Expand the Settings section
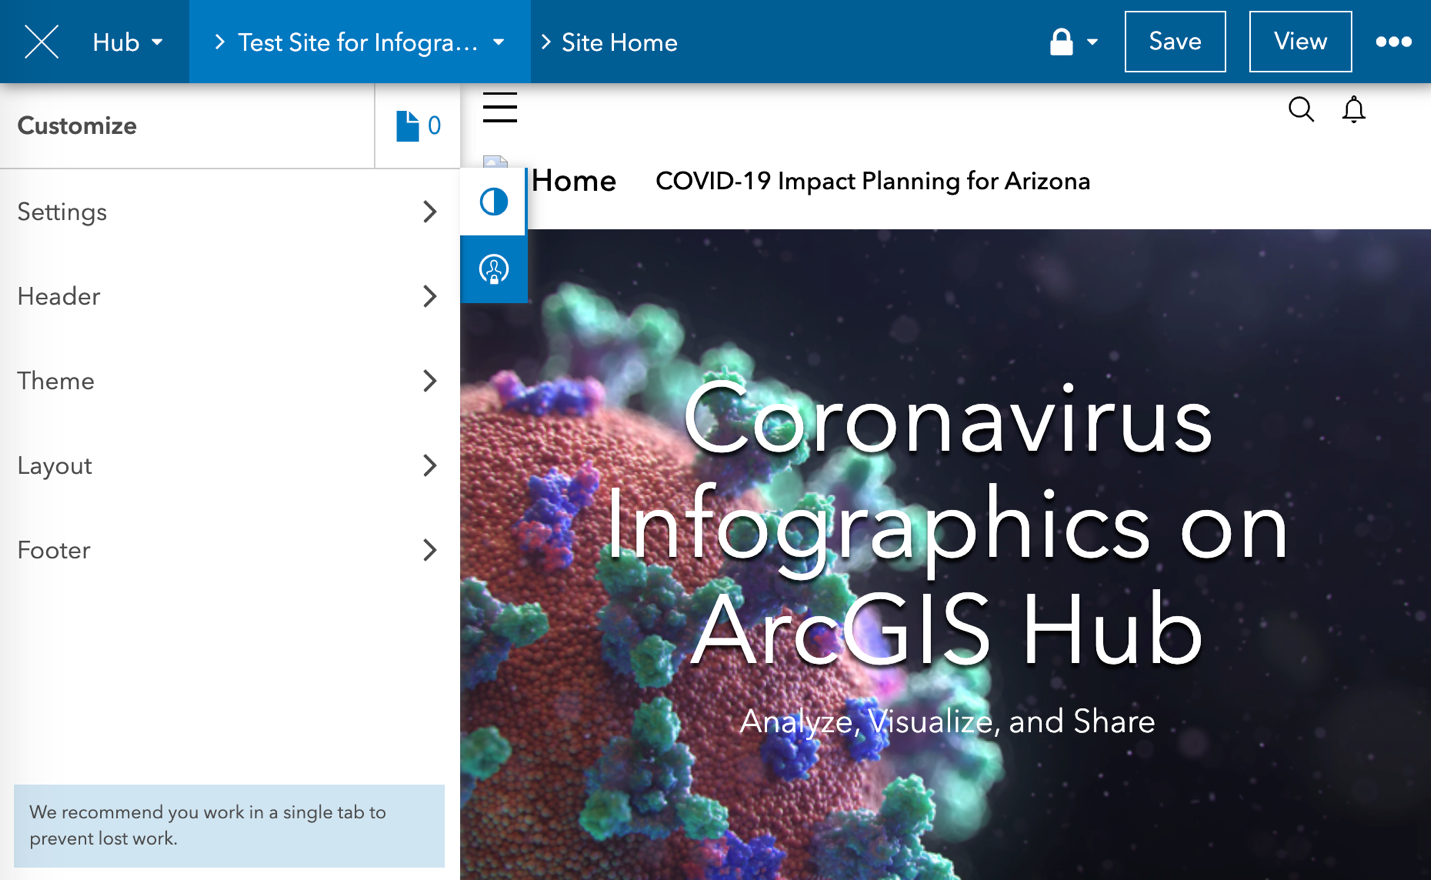Viewport: 1431px width, 880px height. coord(228,212)
